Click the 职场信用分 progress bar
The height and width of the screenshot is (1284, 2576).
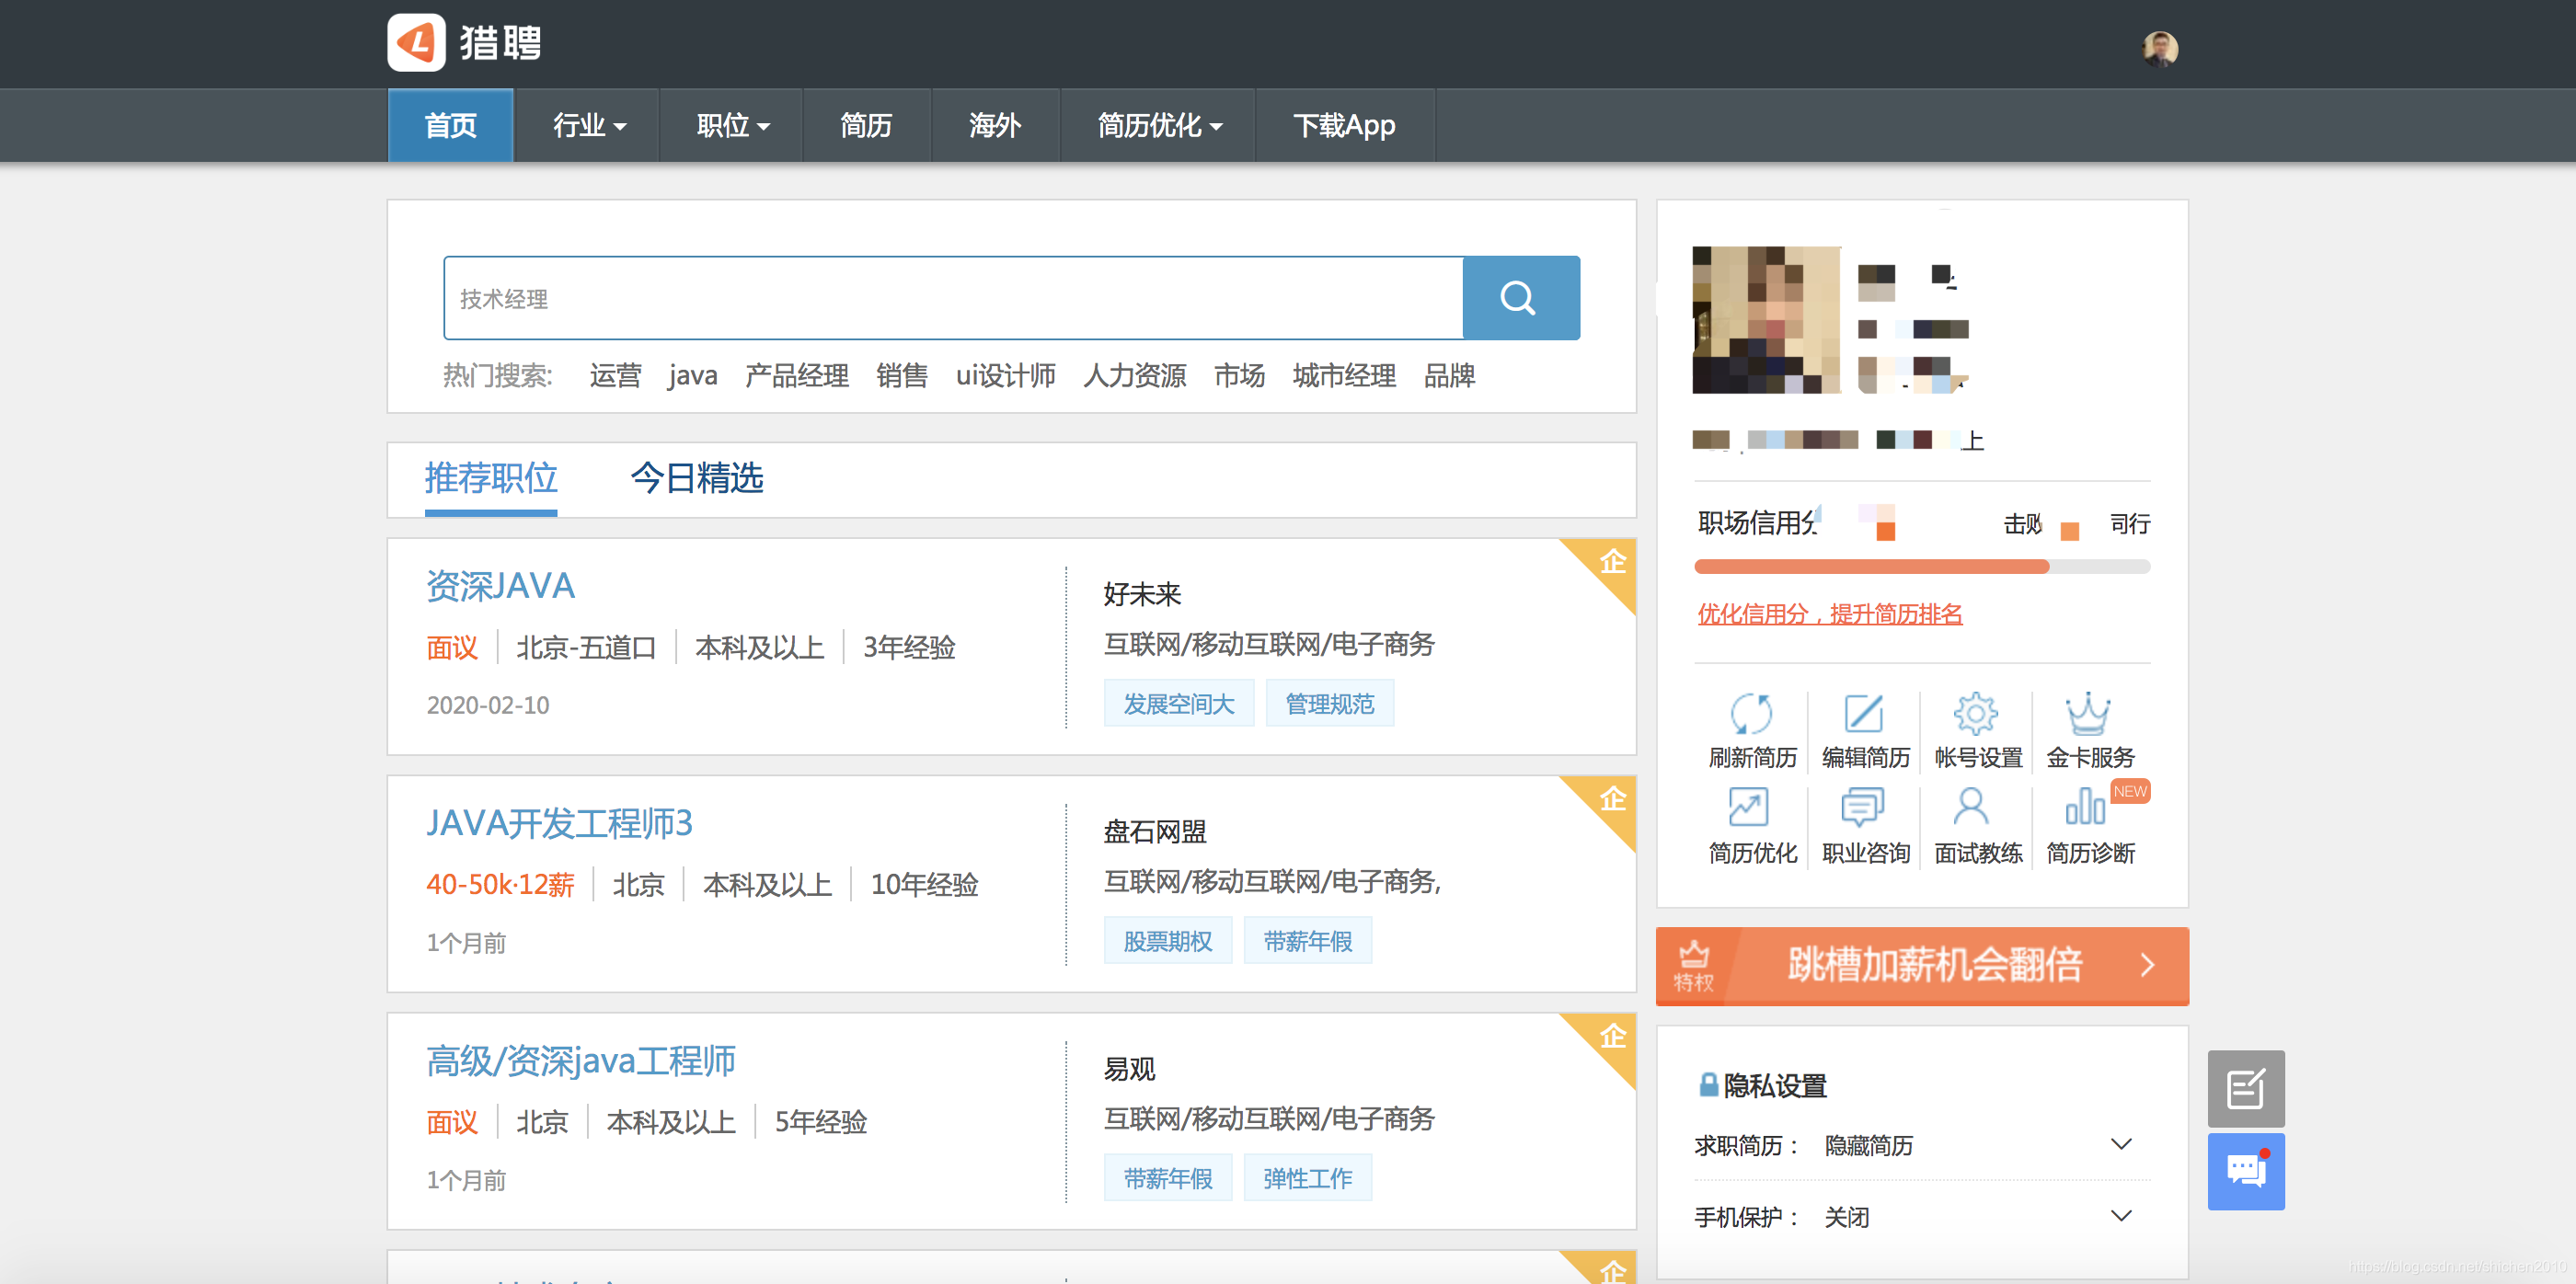coord(1921,567)
